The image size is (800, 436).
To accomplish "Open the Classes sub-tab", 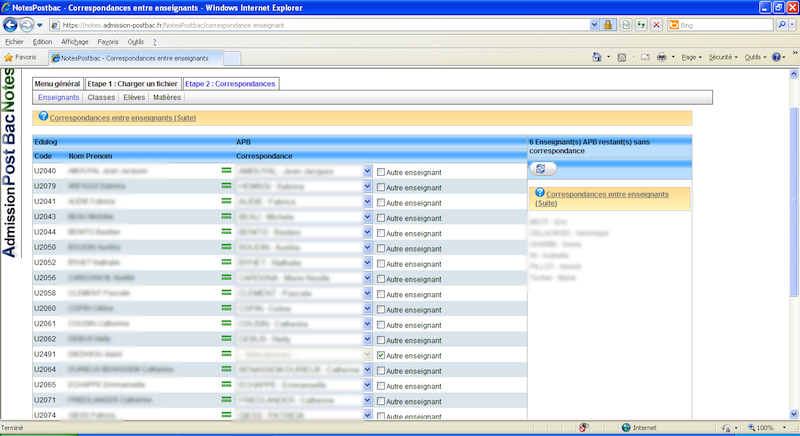I will [101, 98].
